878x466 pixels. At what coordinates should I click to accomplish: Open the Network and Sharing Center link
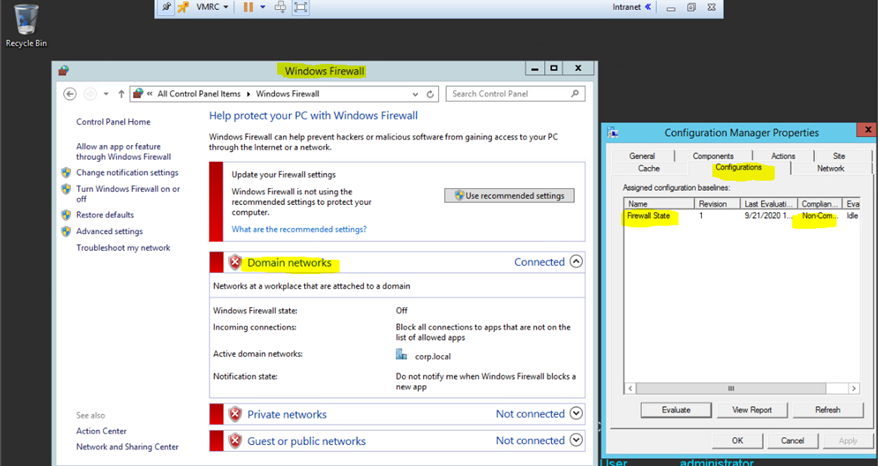(127, 446)
